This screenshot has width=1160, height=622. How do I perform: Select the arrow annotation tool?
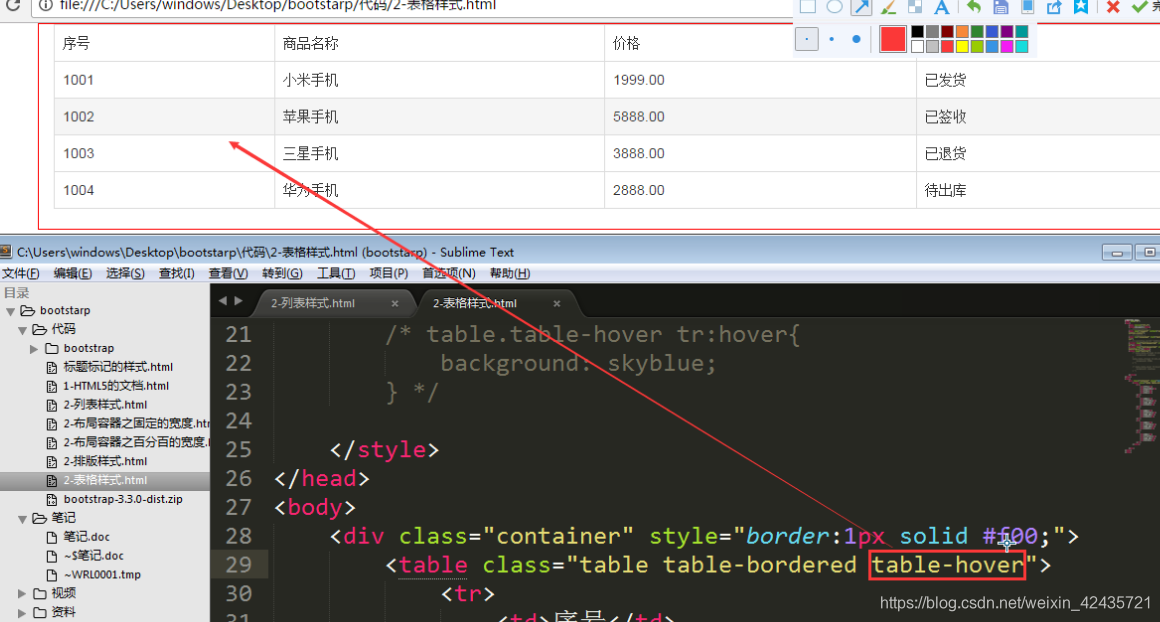[x=861, y=7]
